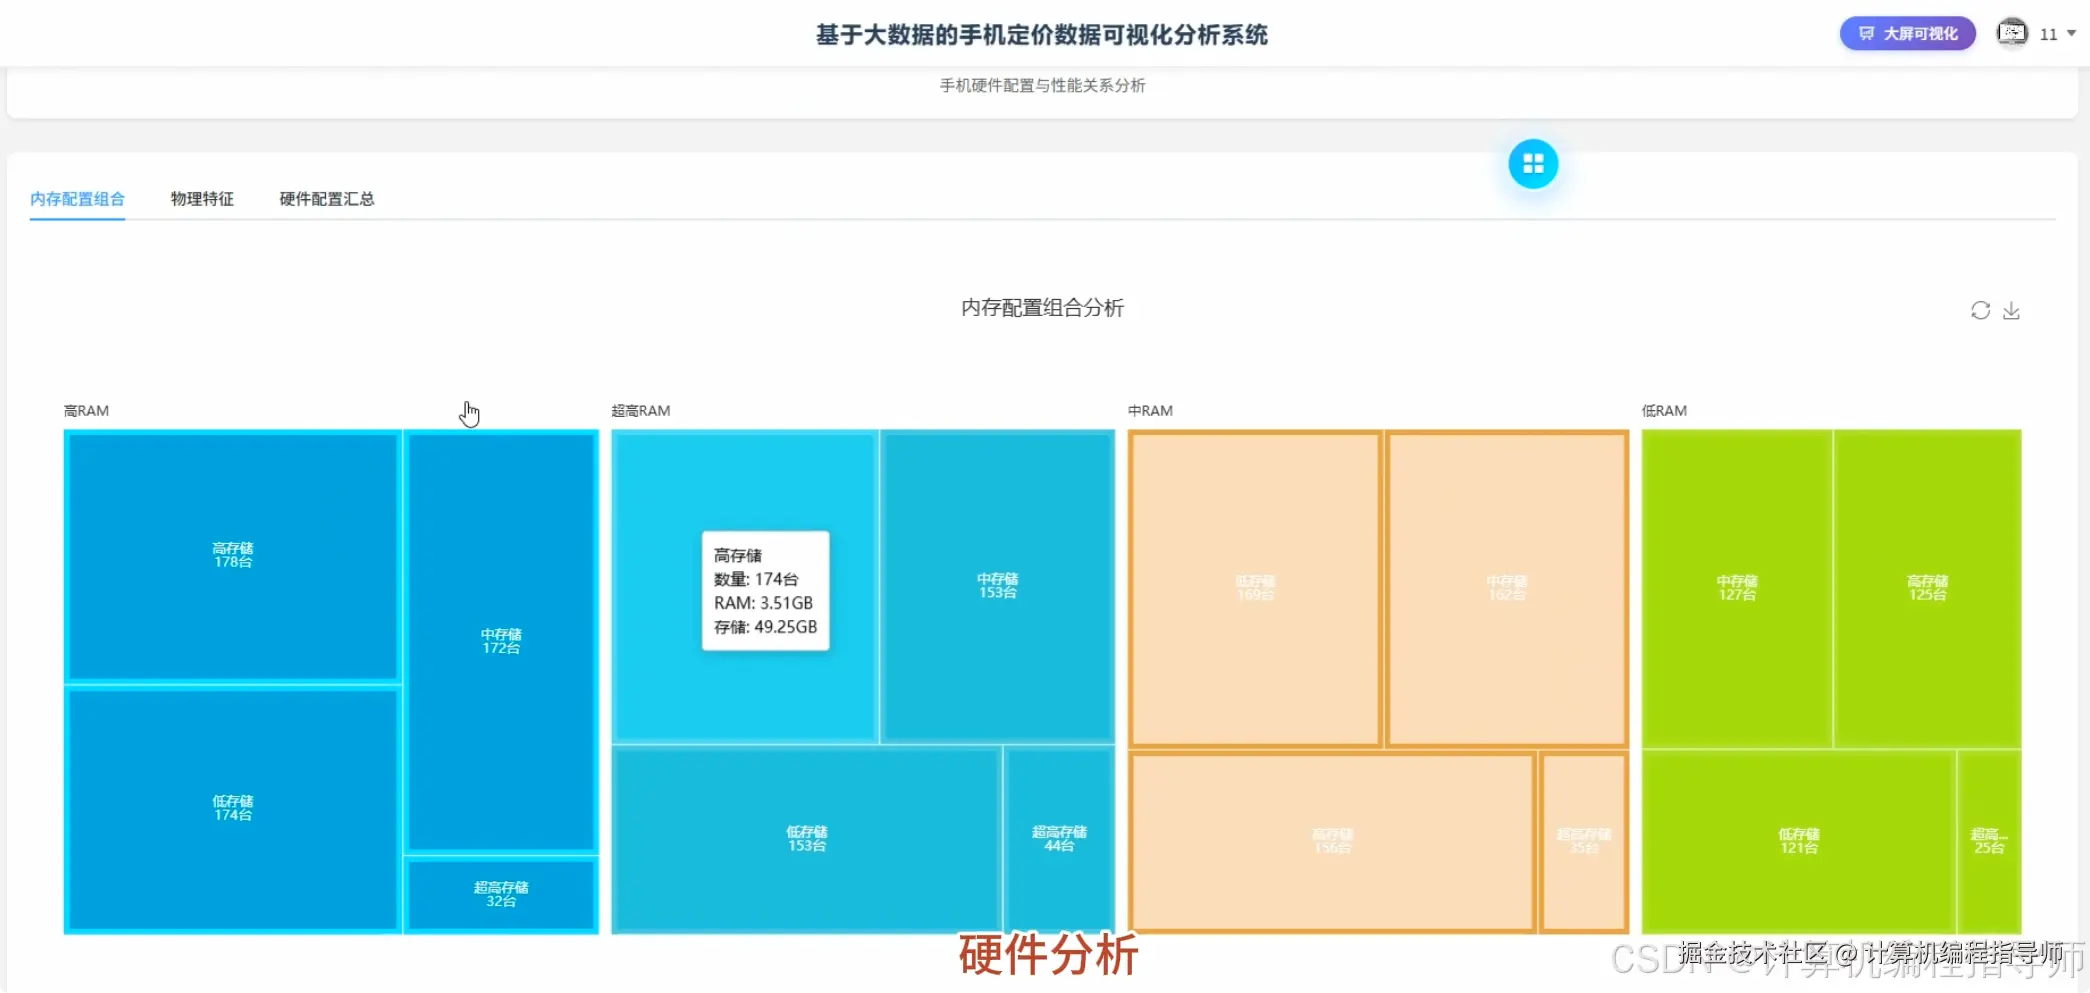
Task: Select the 内存配置组合 tab
Action: click(x=78, y=198)
